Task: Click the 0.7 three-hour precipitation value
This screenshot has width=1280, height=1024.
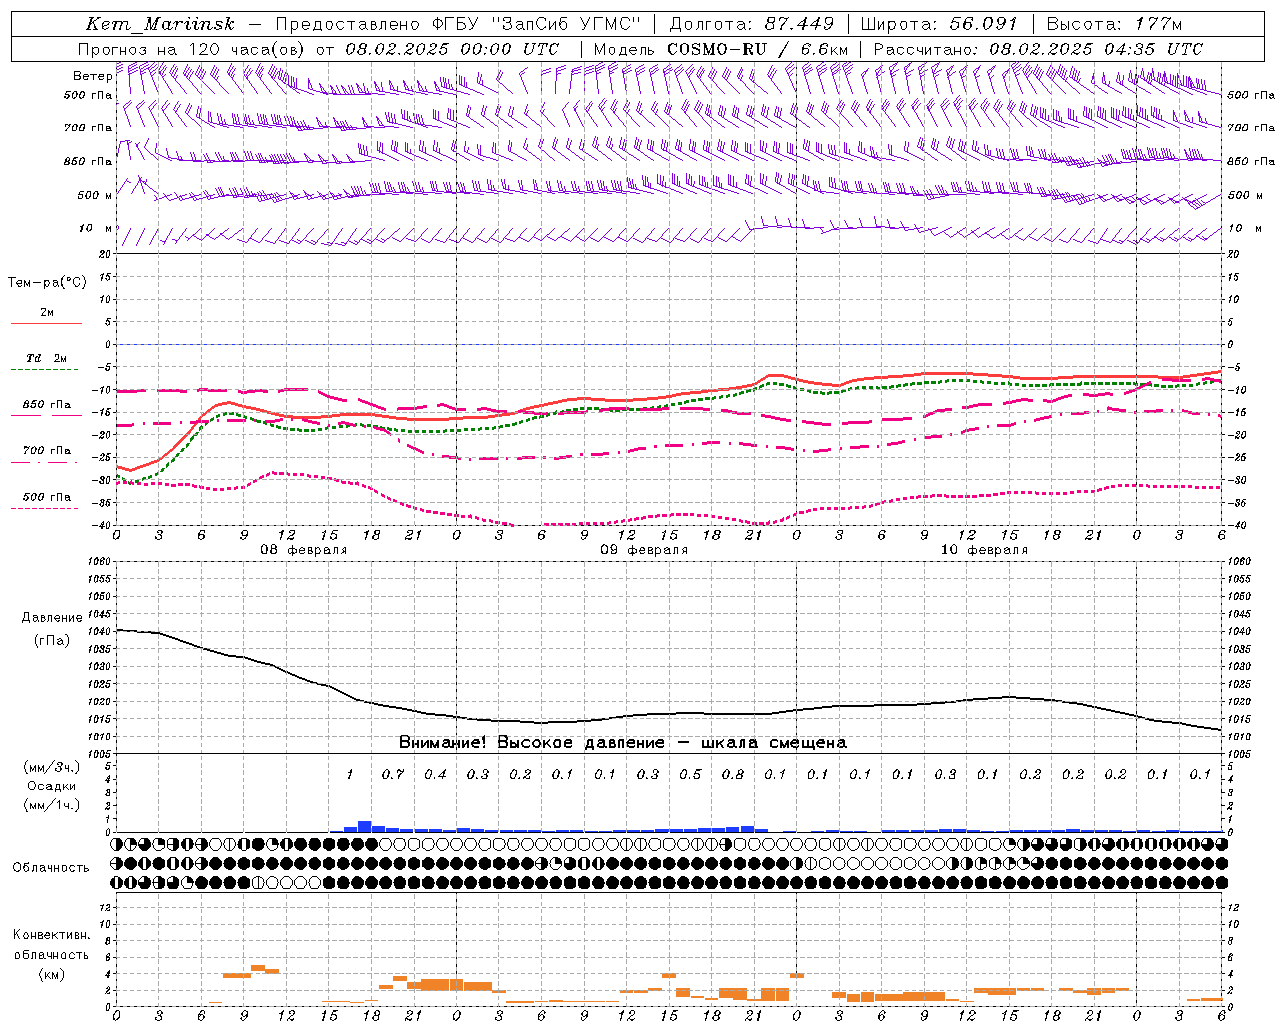Action: coord(393,774)
